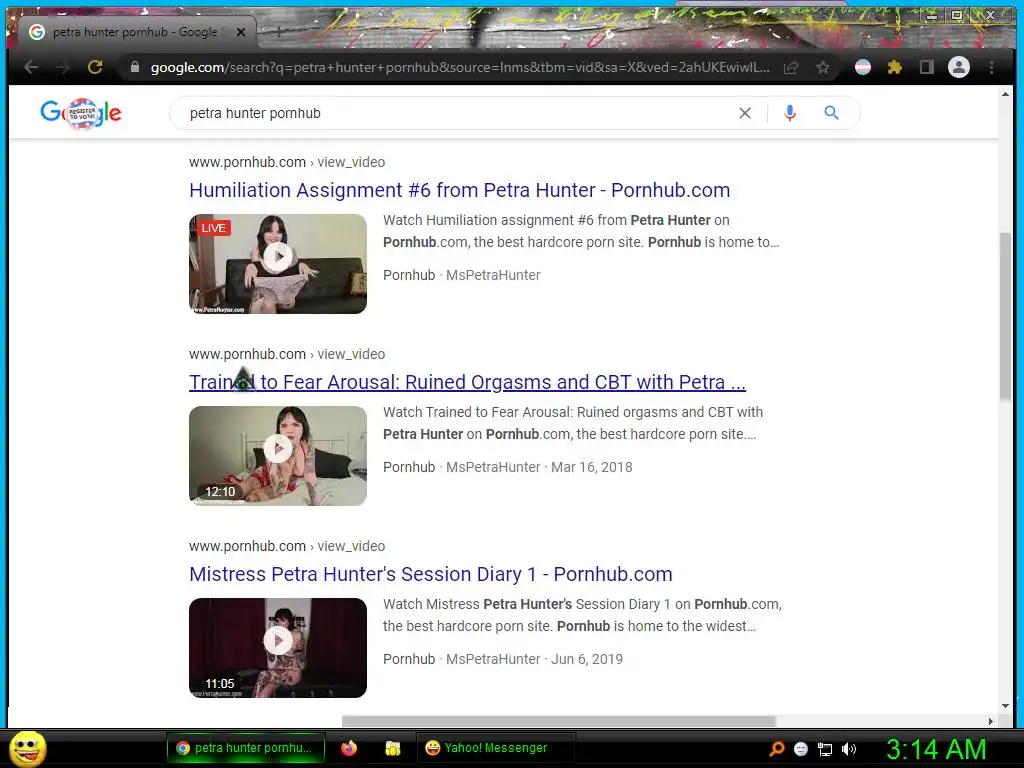Share this page from the address bar
Viewport: 1024px width, 768px height.
(x=791, y=67)
